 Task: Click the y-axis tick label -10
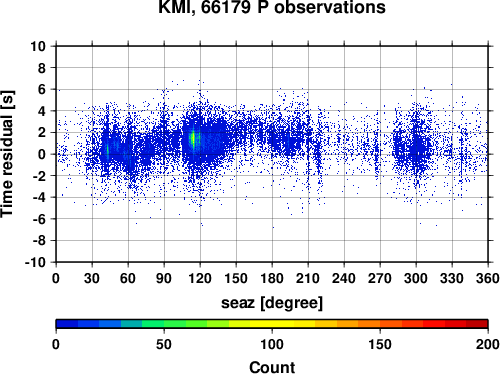pyautogui.click(x=35, y=262)
